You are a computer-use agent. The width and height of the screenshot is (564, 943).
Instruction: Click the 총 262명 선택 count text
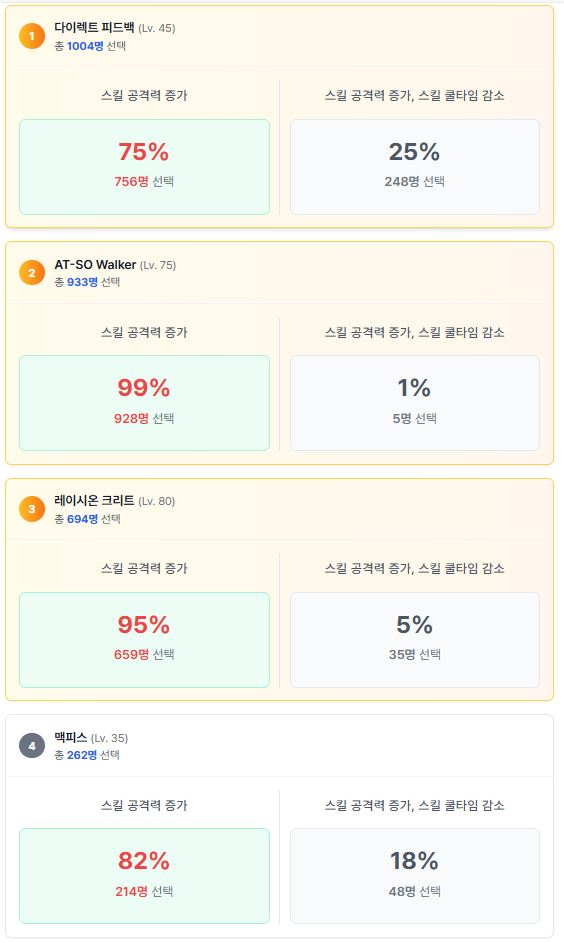[87, 755]
